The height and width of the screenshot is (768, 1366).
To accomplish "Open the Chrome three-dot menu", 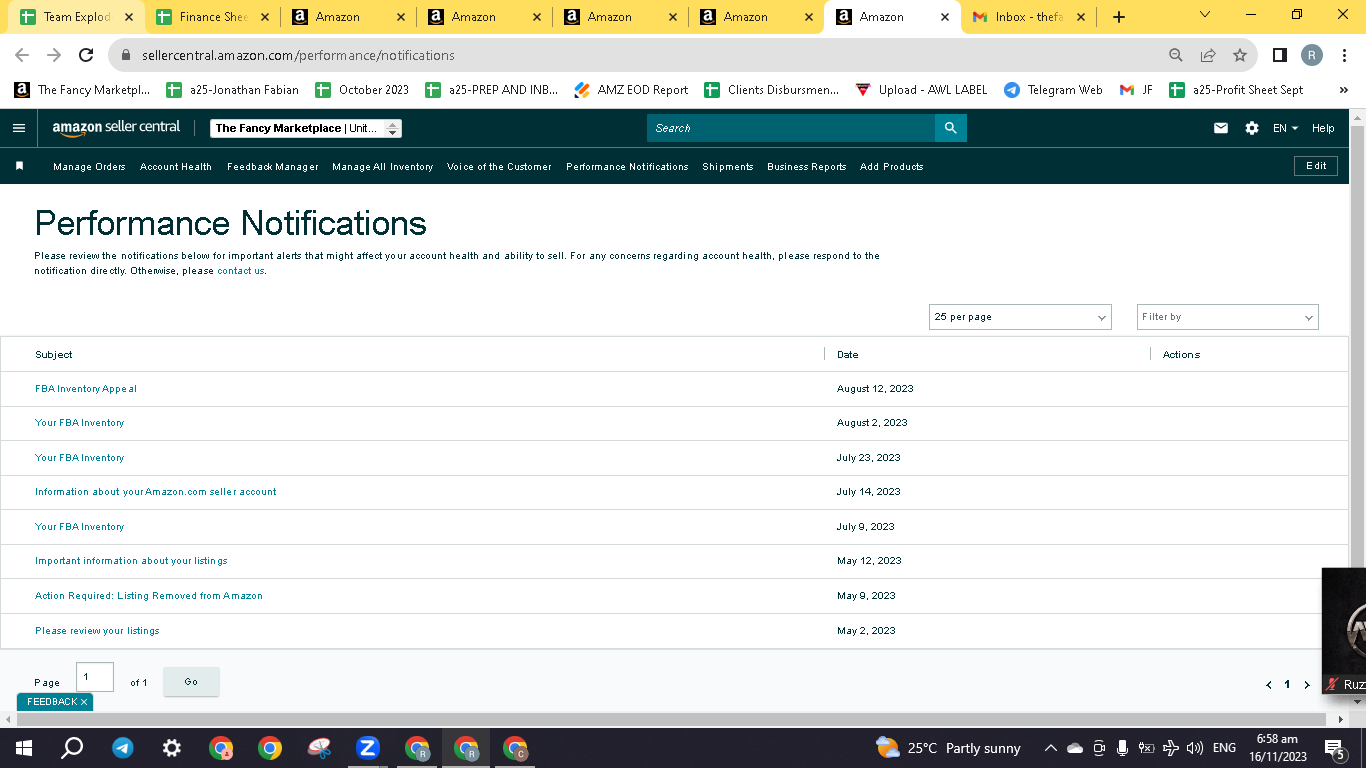I will pos(1345,55).
